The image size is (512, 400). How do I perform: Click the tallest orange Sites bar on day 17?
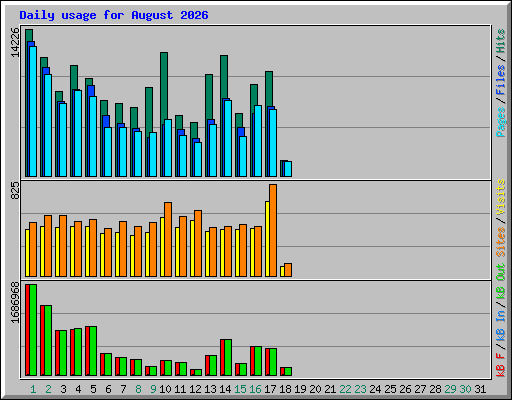coord(273,230)
